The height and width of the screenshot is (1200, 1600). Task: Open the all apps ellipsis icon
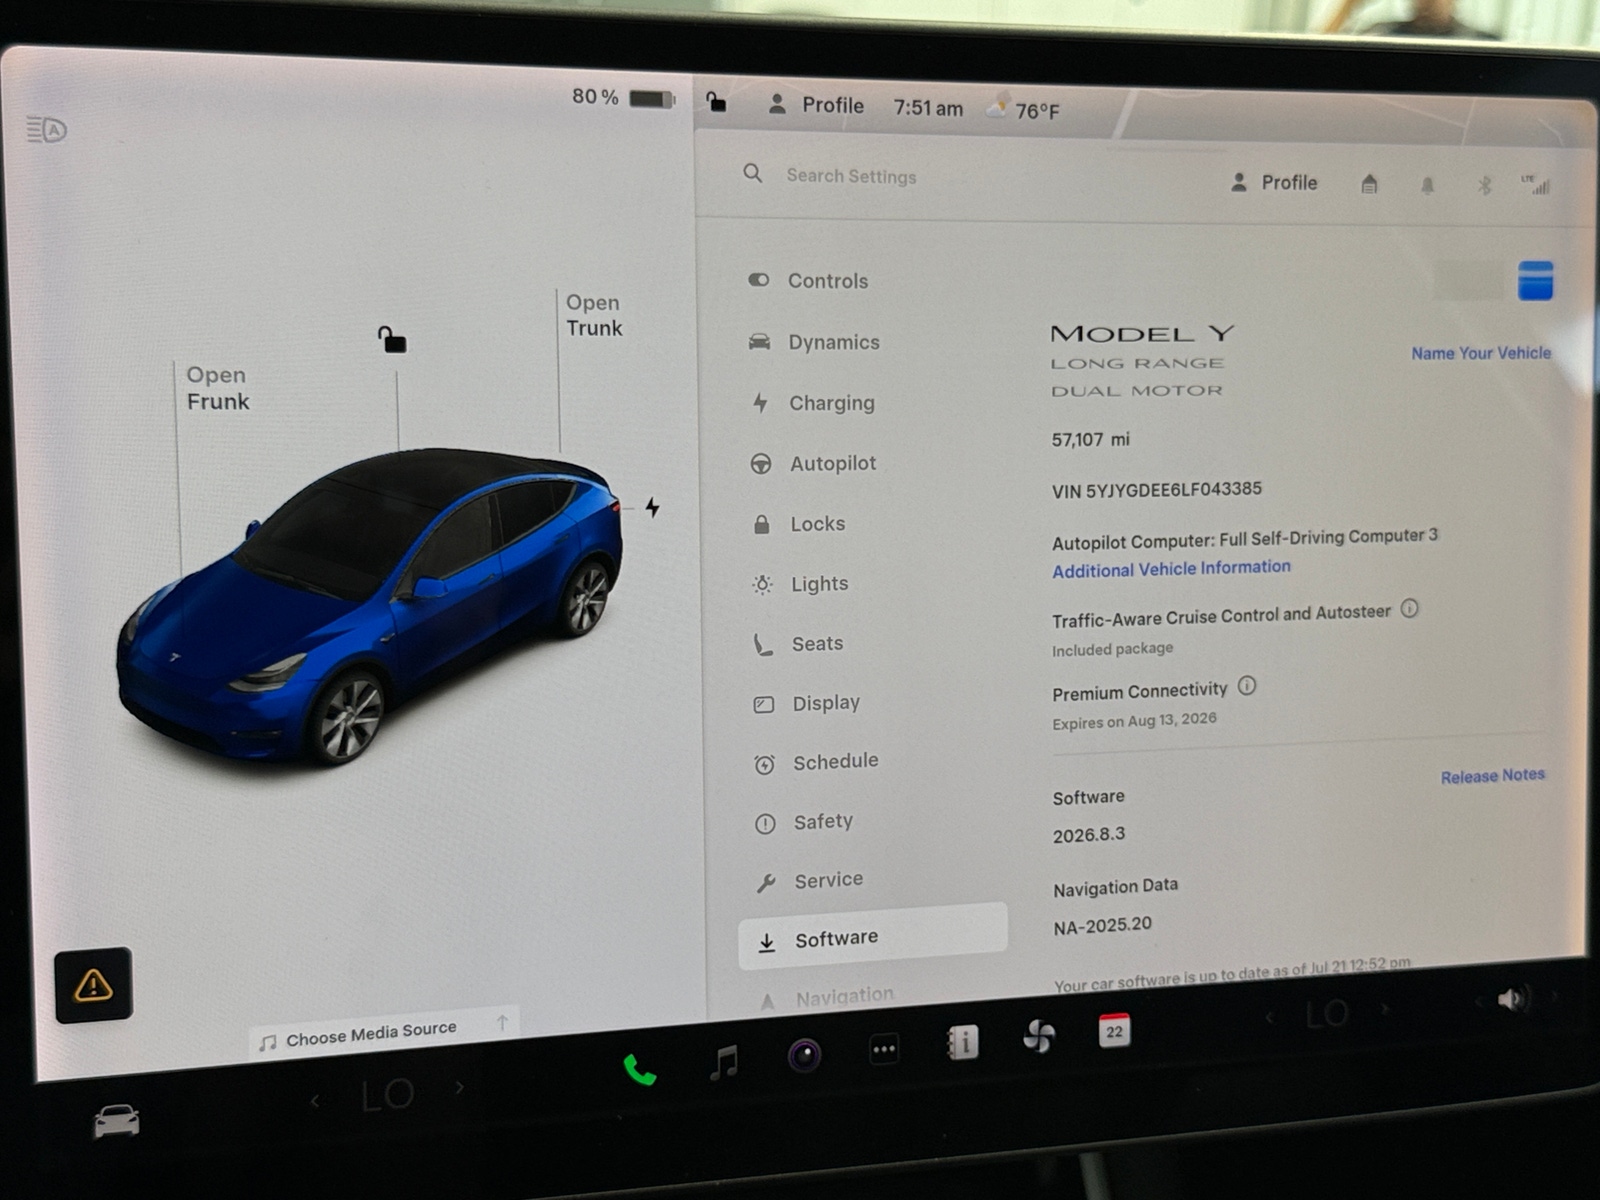pyautogui.click(x=884, y=1049)
